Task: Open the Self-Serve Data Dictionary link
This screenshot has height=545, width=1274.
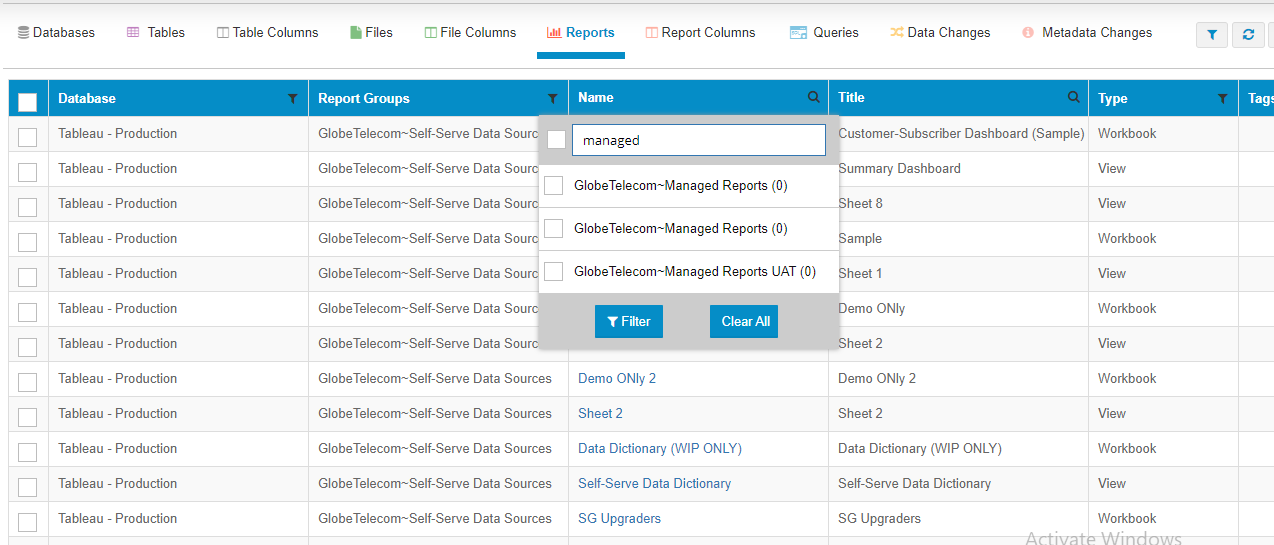Action: pyautogui.click(x=654, y=483)
